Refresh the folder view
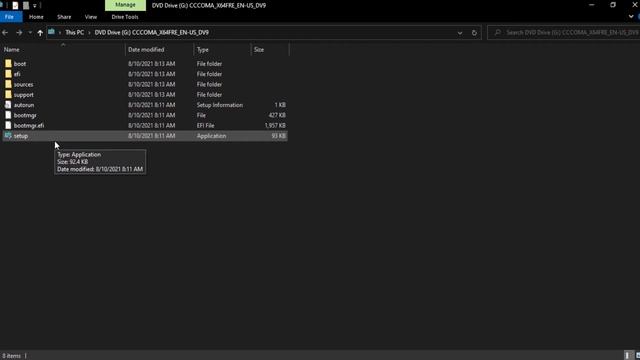 [x=474, y=33]
